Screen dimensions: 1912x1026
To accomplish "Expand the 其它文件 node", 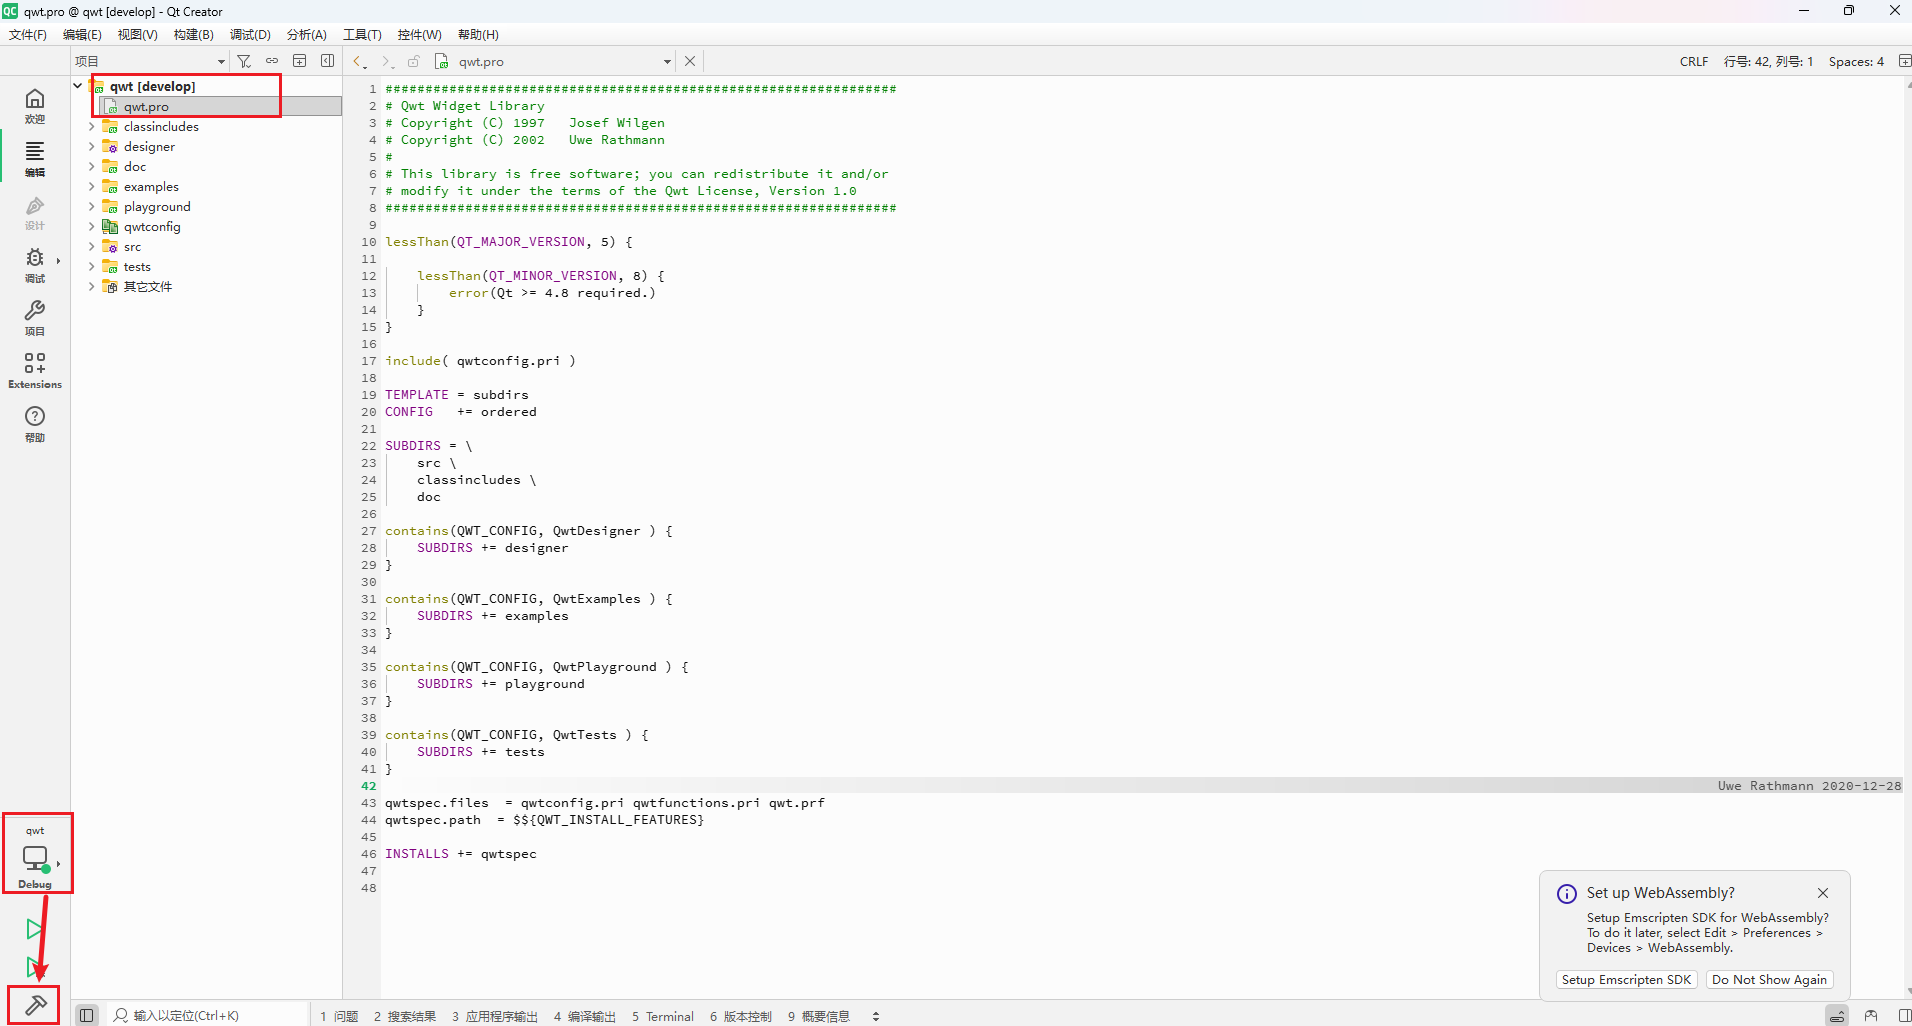I will (x=92, y=287).
